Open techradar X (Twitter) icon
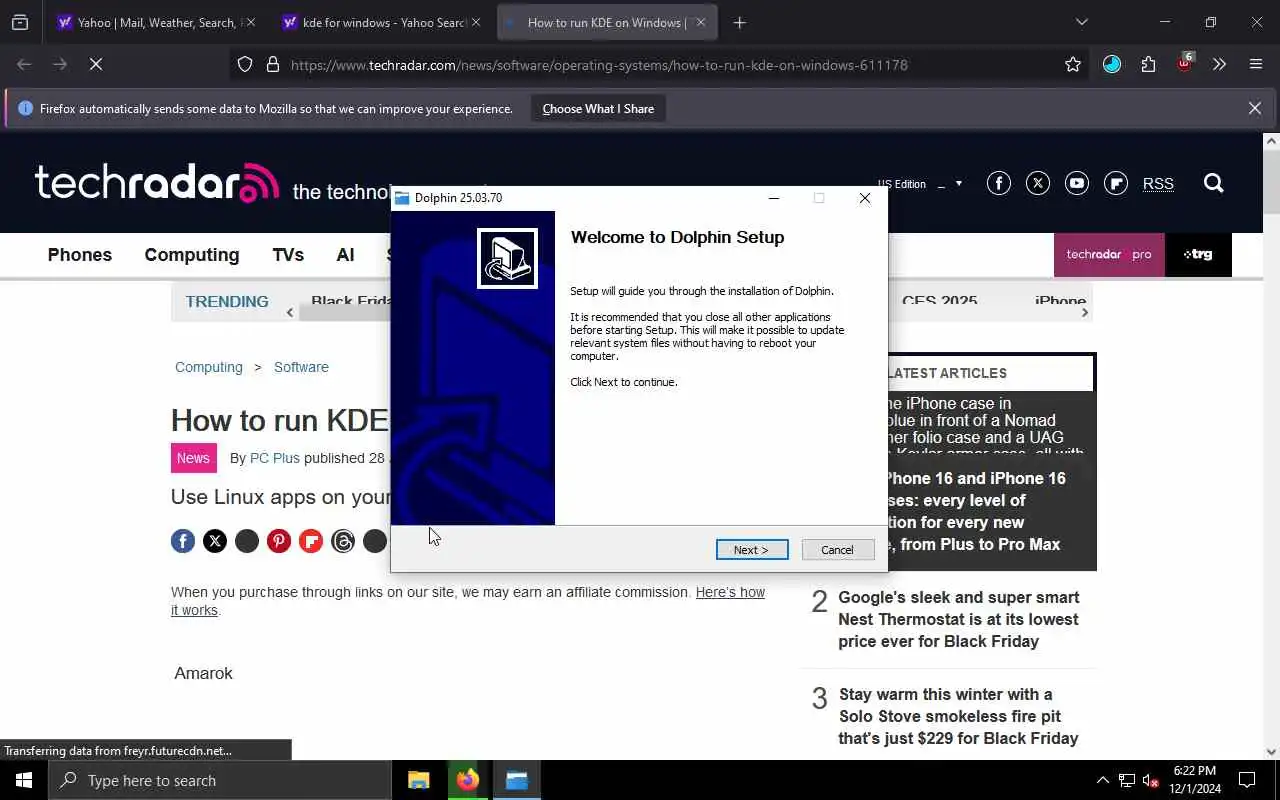This screenshot has width=1280, height=800. coord(1038,183)
